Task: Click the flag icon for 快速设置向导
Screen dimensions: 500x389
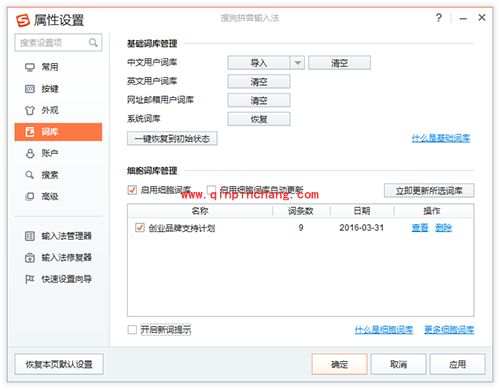Action: click(30, 279)
